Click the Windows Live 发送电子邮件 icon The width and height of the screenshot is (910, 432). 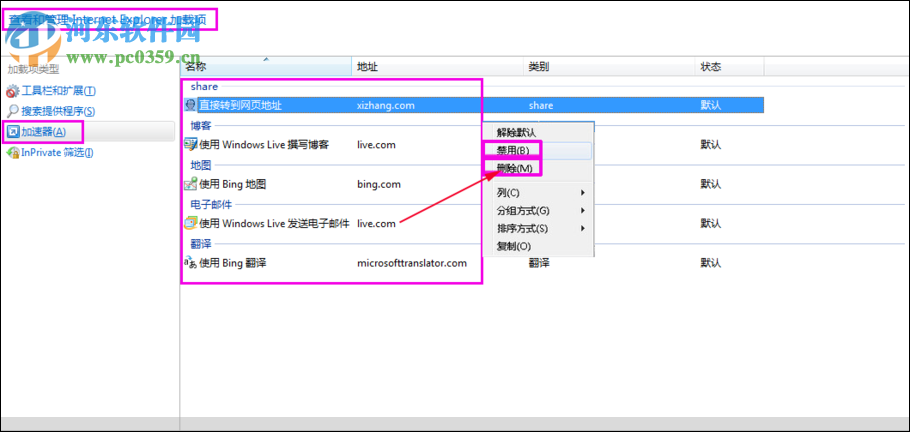pyautogui.click(x=191, y=224)
